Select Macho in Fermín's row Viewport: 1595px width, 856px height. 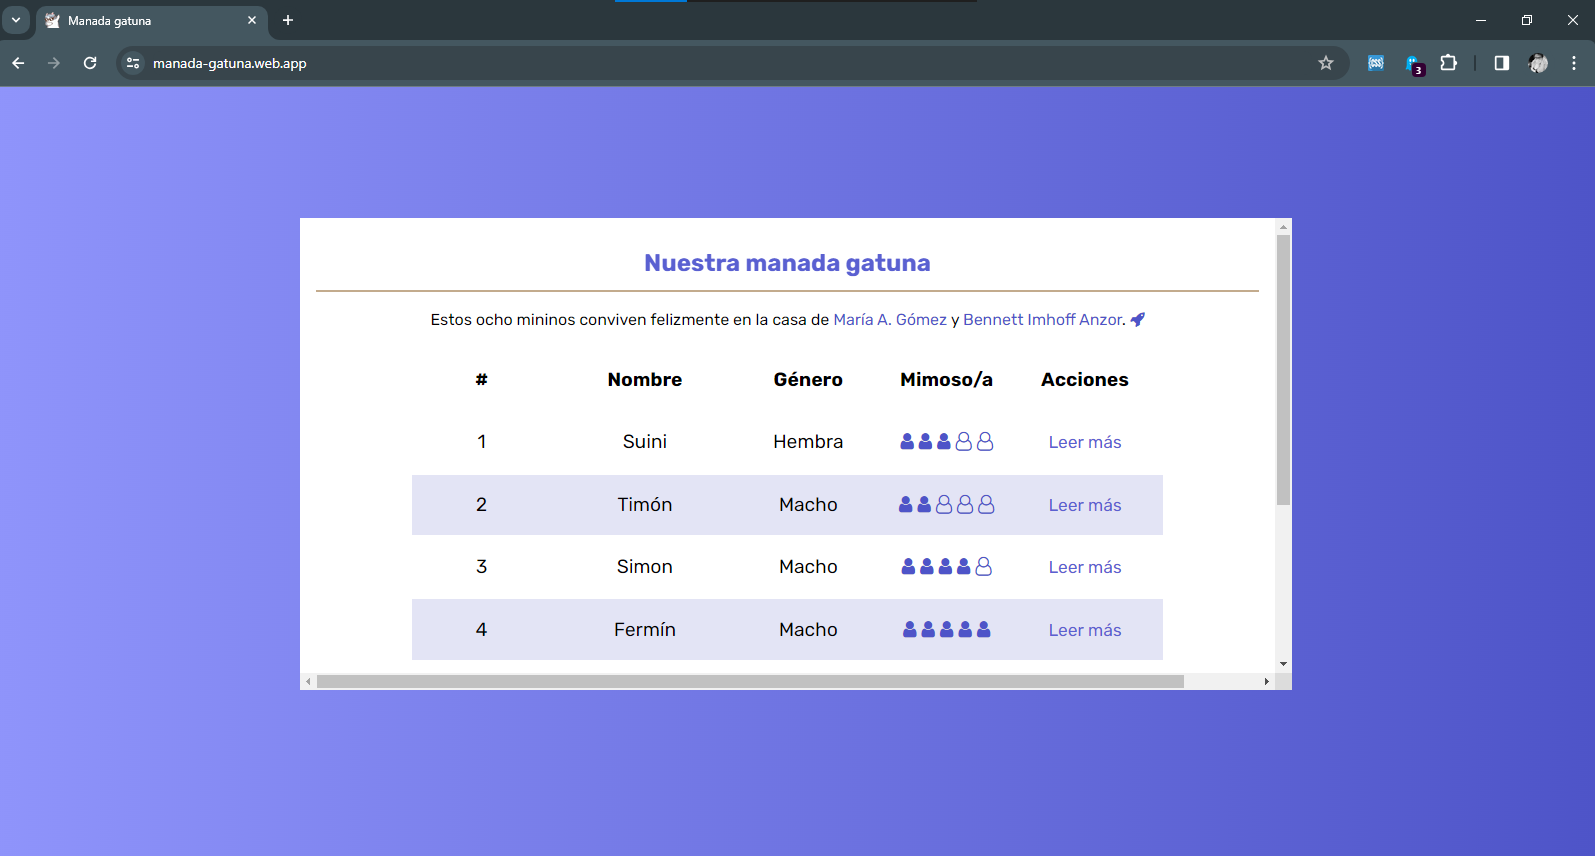click(x=808, y=629)
